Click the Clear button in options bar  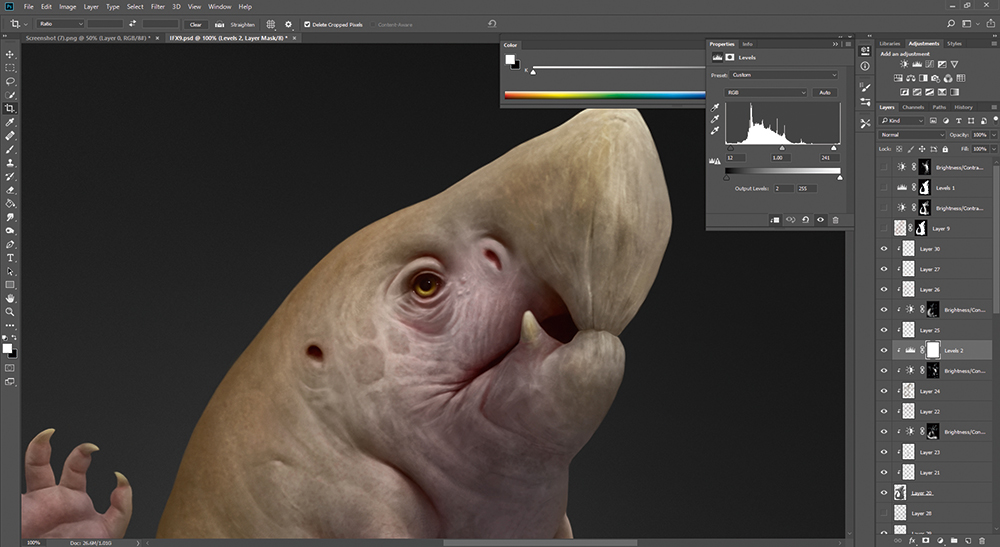(x=195, y=24)
